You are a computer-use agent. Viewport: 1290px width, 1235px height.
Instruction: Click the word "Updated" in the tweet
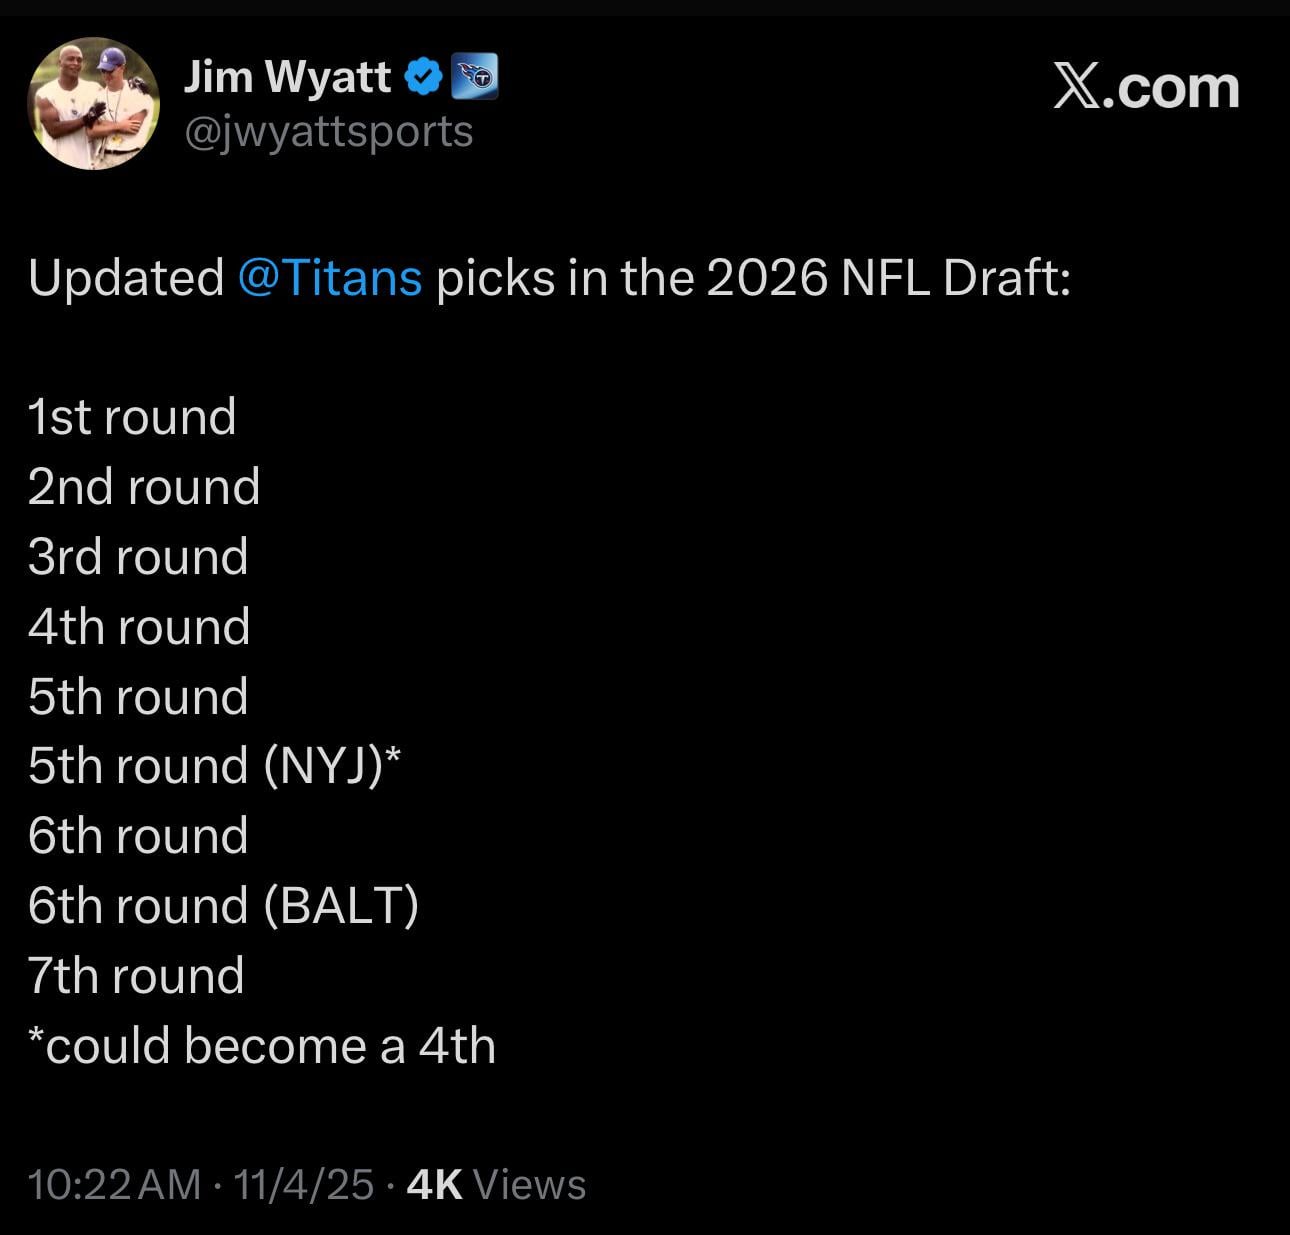(126, 278)
